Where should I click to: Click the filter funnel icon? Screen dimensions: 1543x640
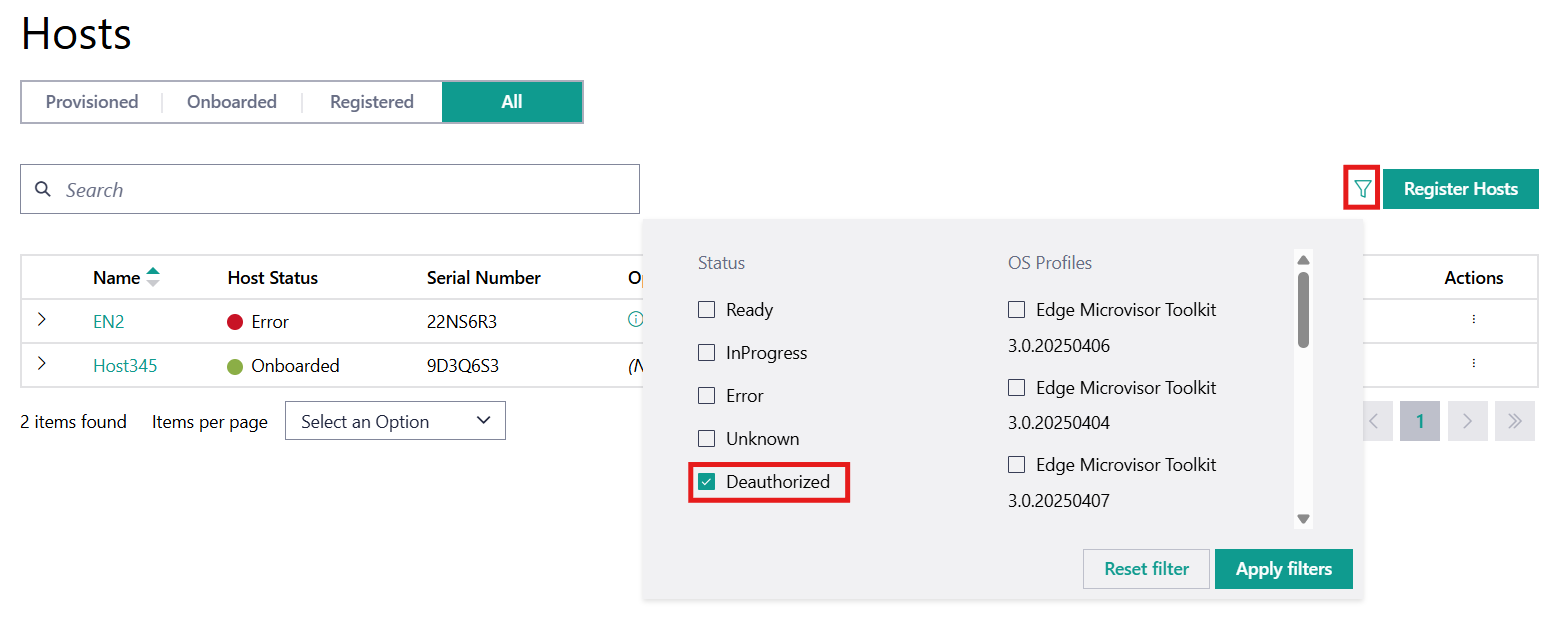click(1362, 188)
